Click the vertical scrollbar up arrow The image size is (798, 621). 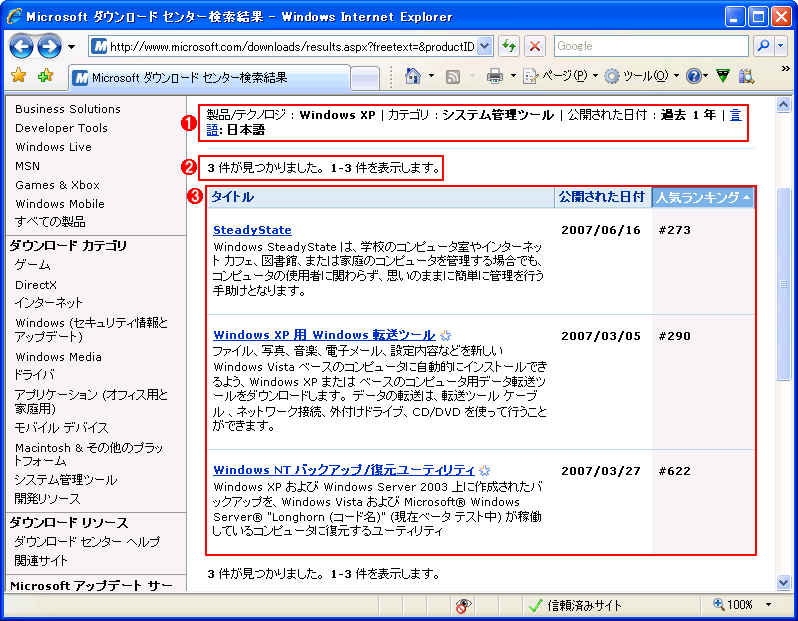tap(783, 104)
